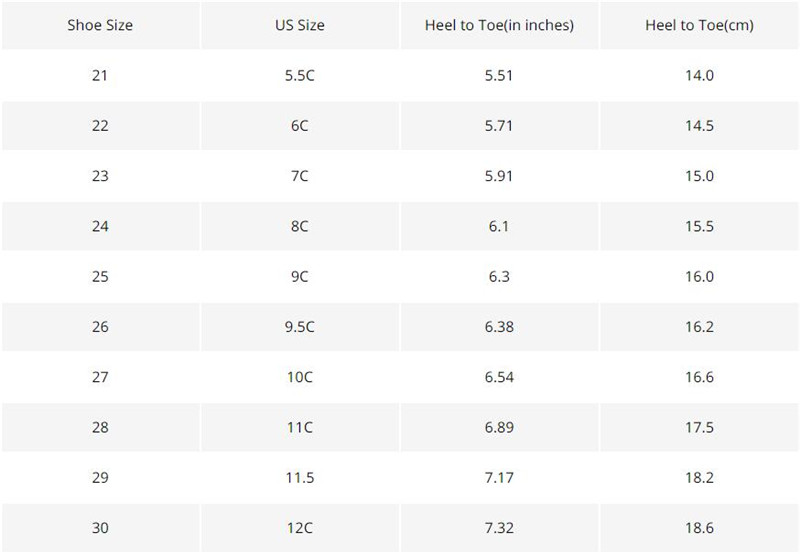Click the Heel to Toe(in inches) header
The width and height of the screenshot is (800, 554).
point(499,25)
